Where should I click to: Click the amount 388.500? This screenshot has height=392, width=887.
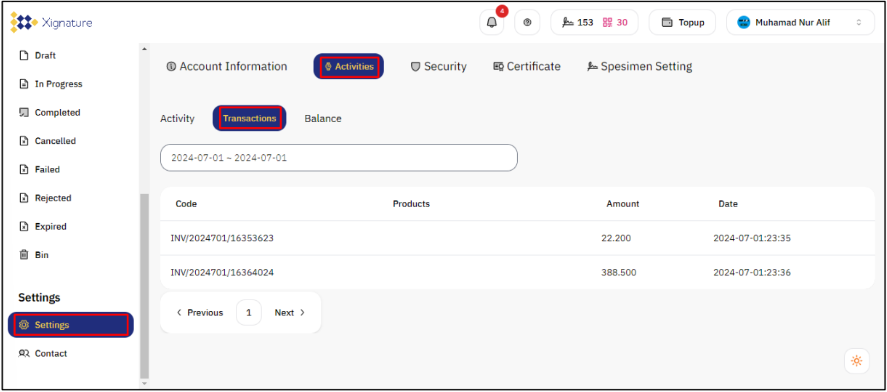(619, 272)
